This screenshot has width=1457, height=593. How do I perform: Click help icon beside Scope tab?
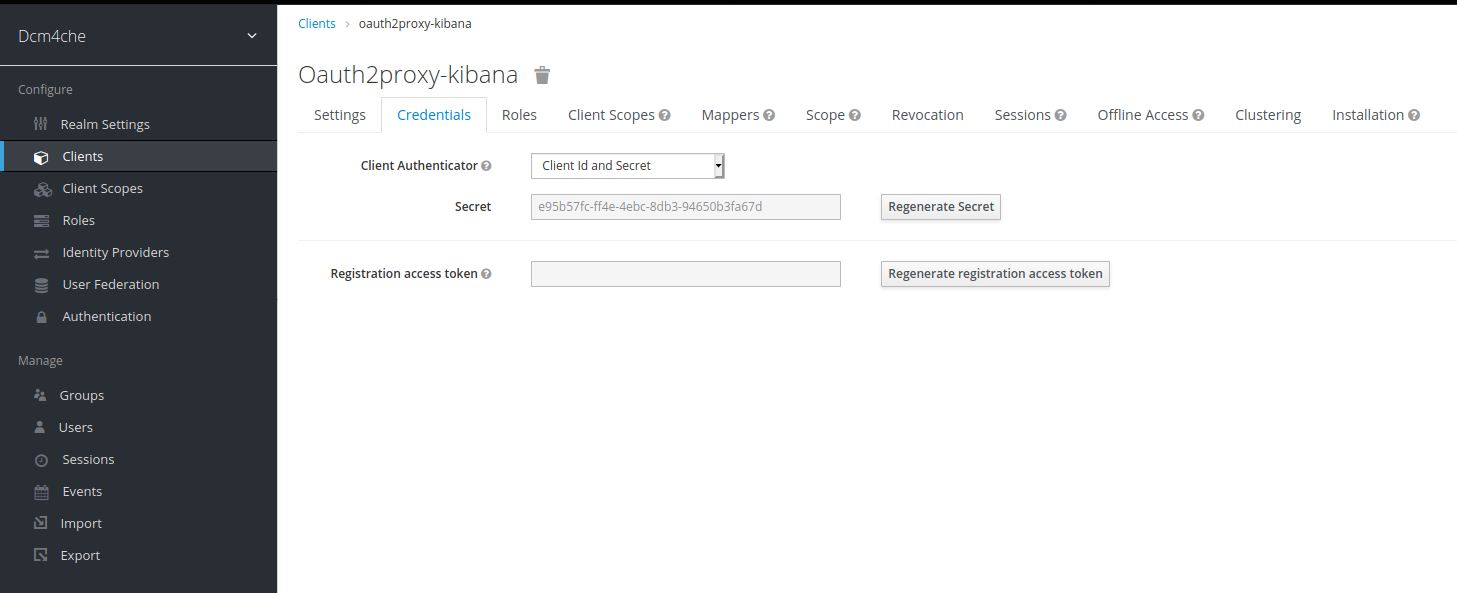(855, 115)
